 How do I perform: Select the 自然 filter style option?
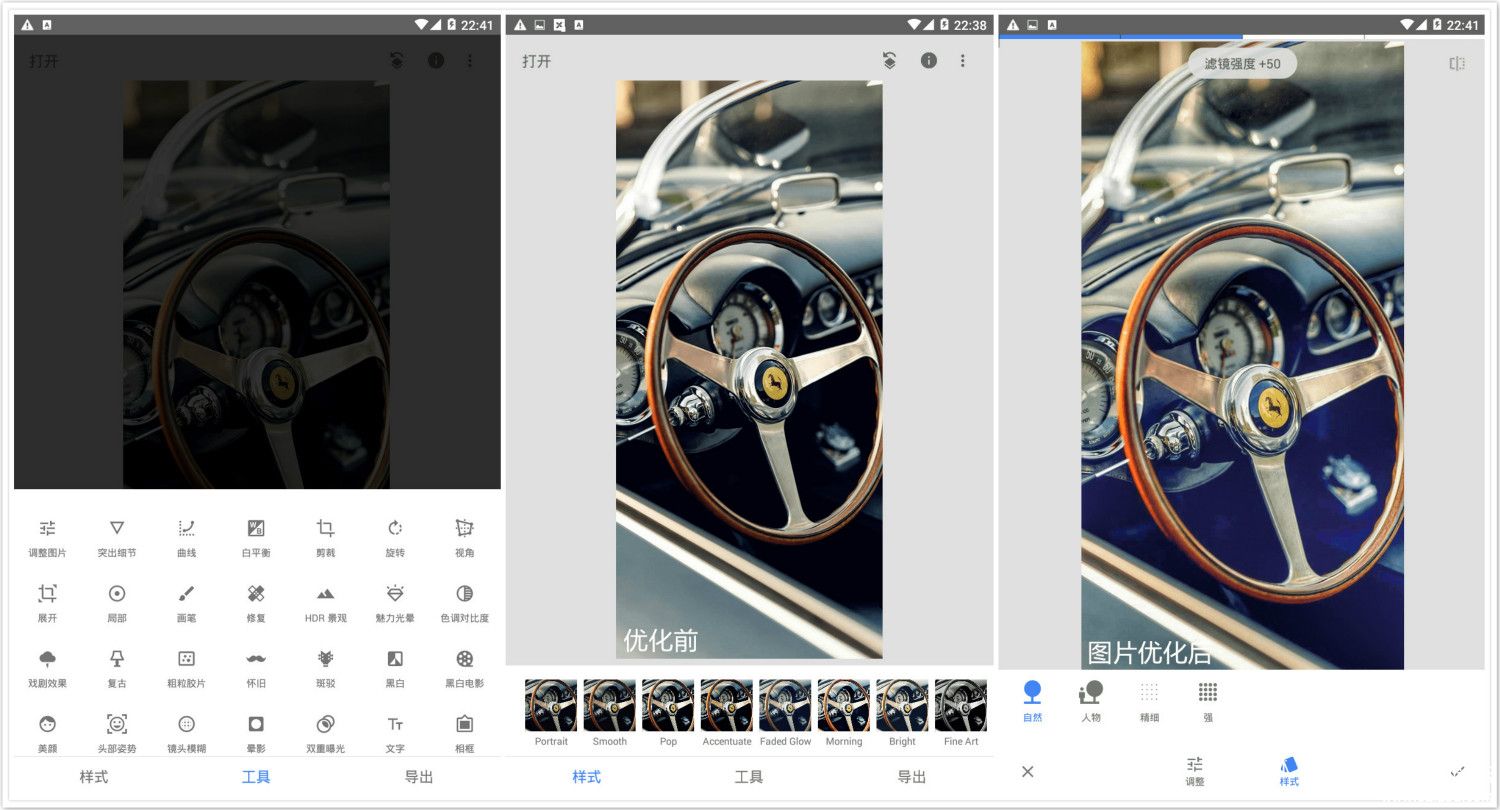click(1032, 699)
